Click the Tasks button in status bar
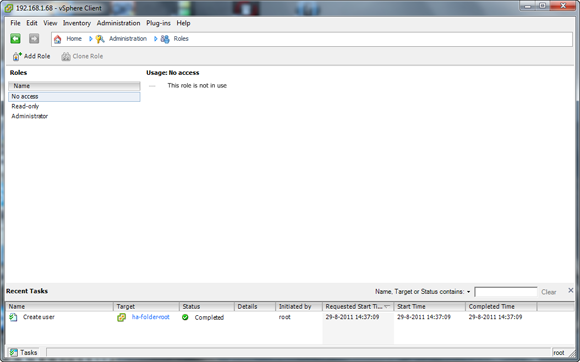This screenshot has width=580, height=362. (24, 352)
